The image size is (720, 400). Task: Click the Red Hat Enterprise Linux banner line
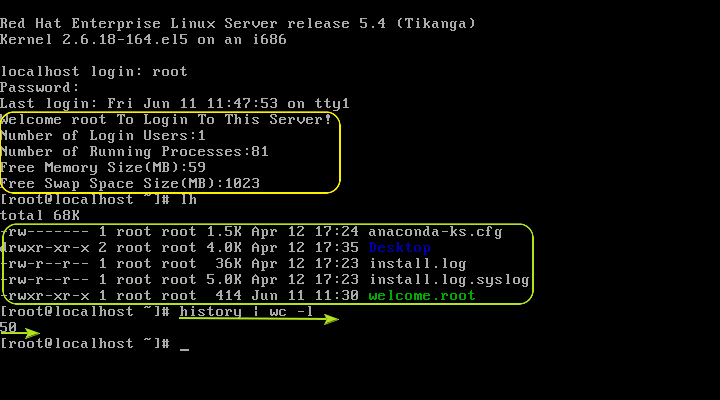coord(238,23)
